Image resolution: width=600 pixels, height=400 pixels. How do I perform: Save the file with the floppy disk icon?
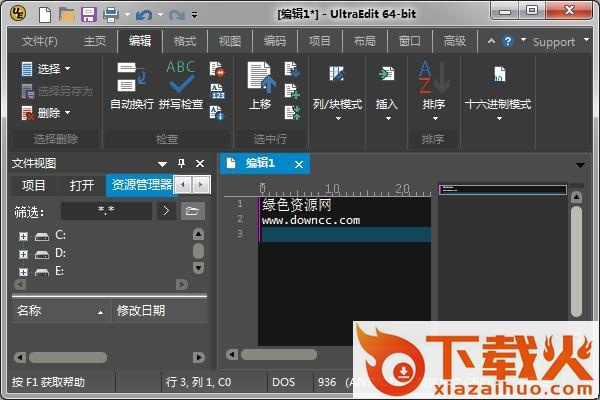pyautogui.click(x=89, y=15)
